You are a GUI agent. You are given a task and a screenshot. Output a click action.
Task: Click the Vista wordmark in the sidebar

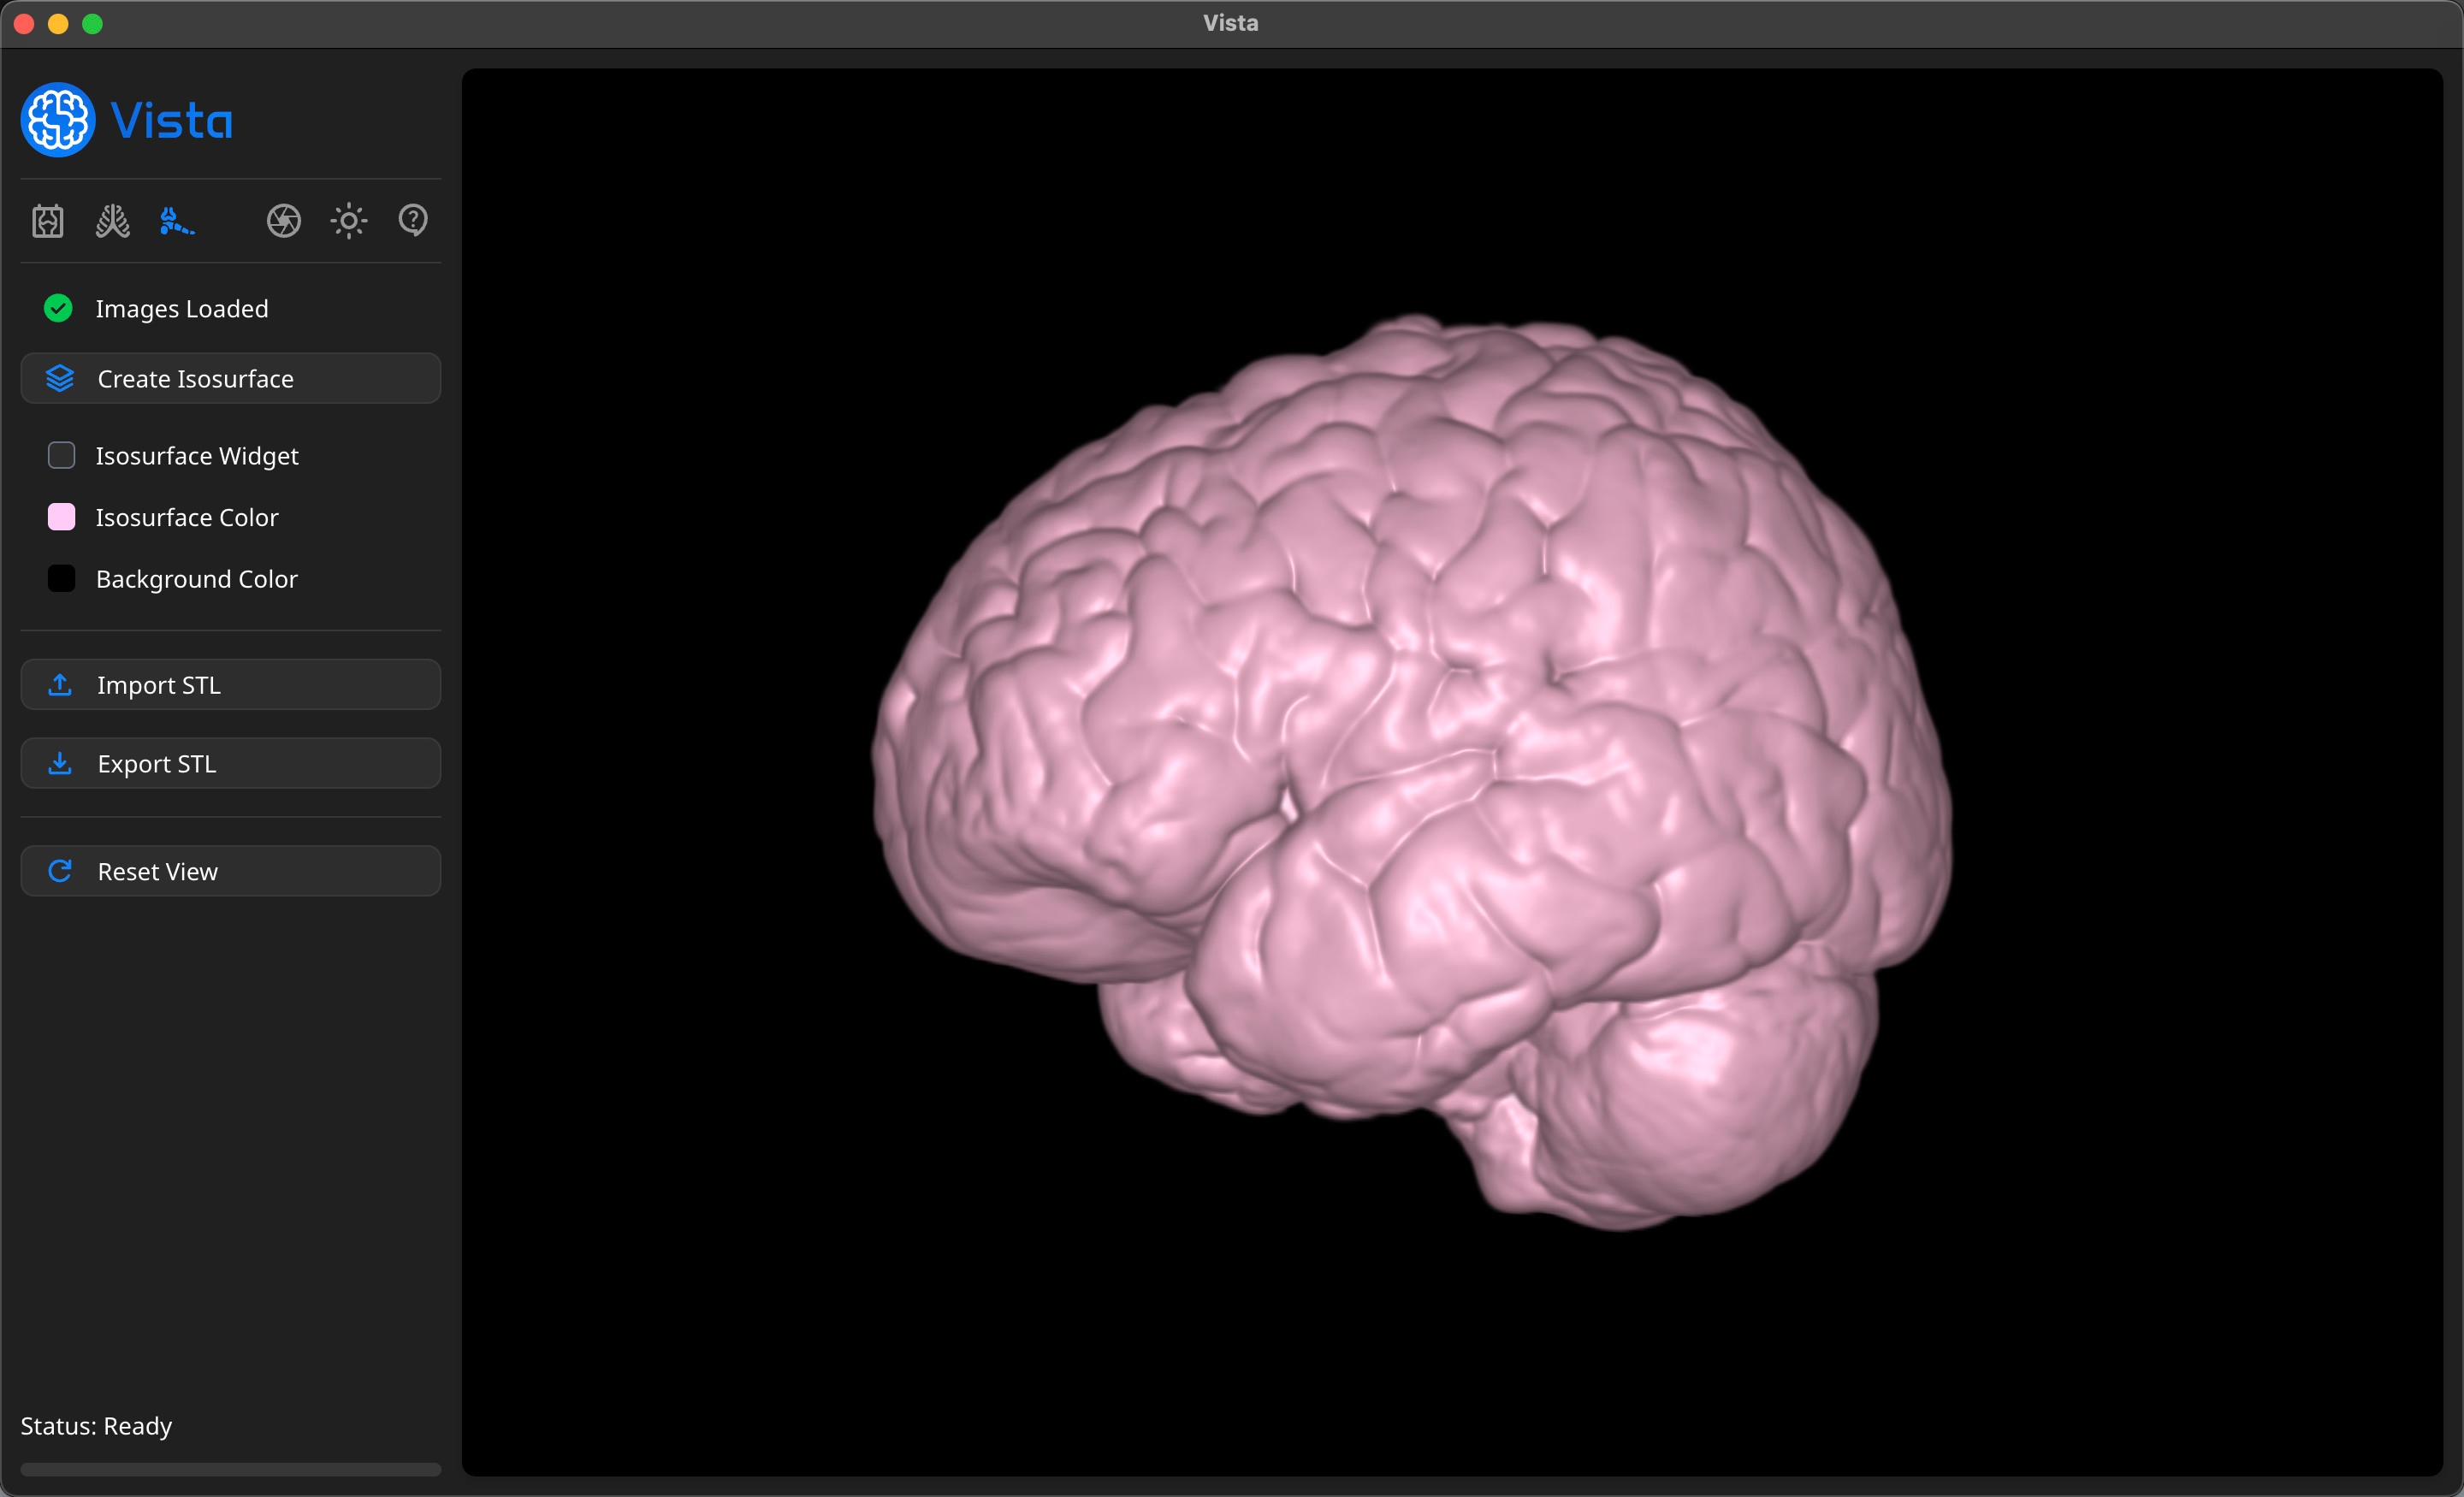point(172,121)
